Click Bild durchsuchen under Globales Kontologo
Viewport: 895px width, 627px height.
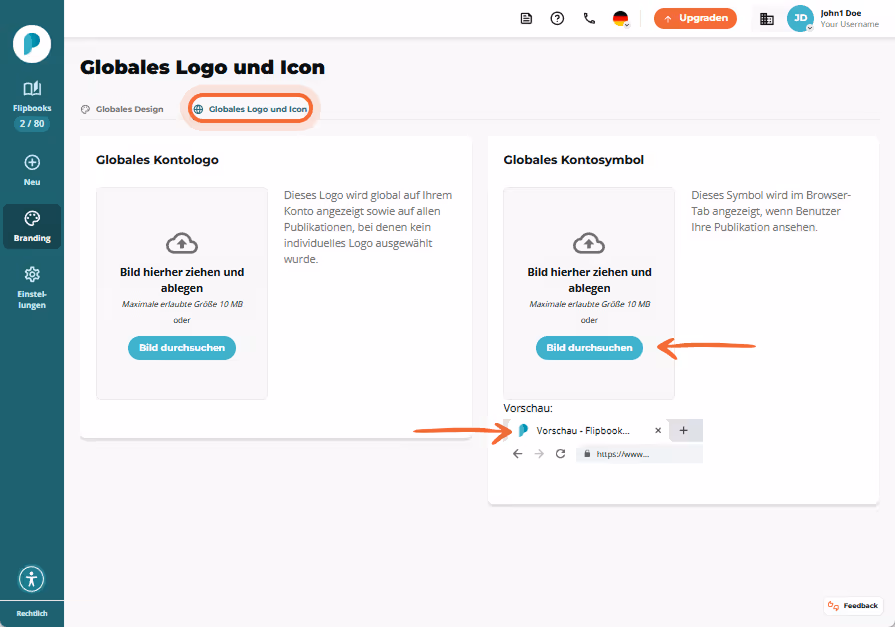point(182,348)
